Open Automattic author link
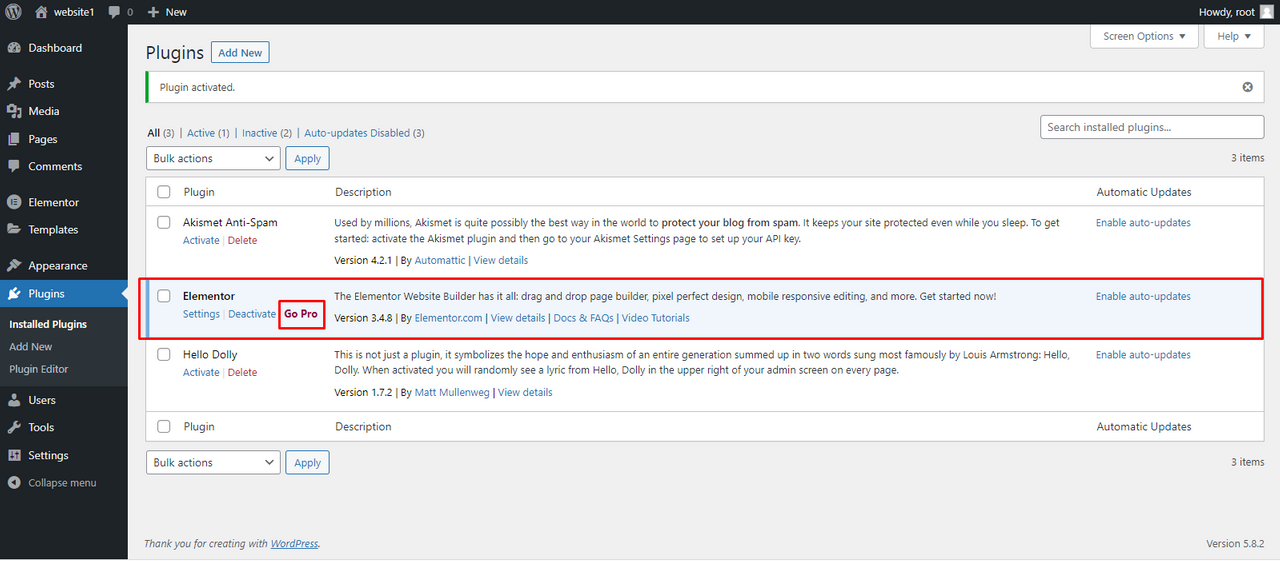This screenshot has height=561, width=1280. (x=440, y=260)
